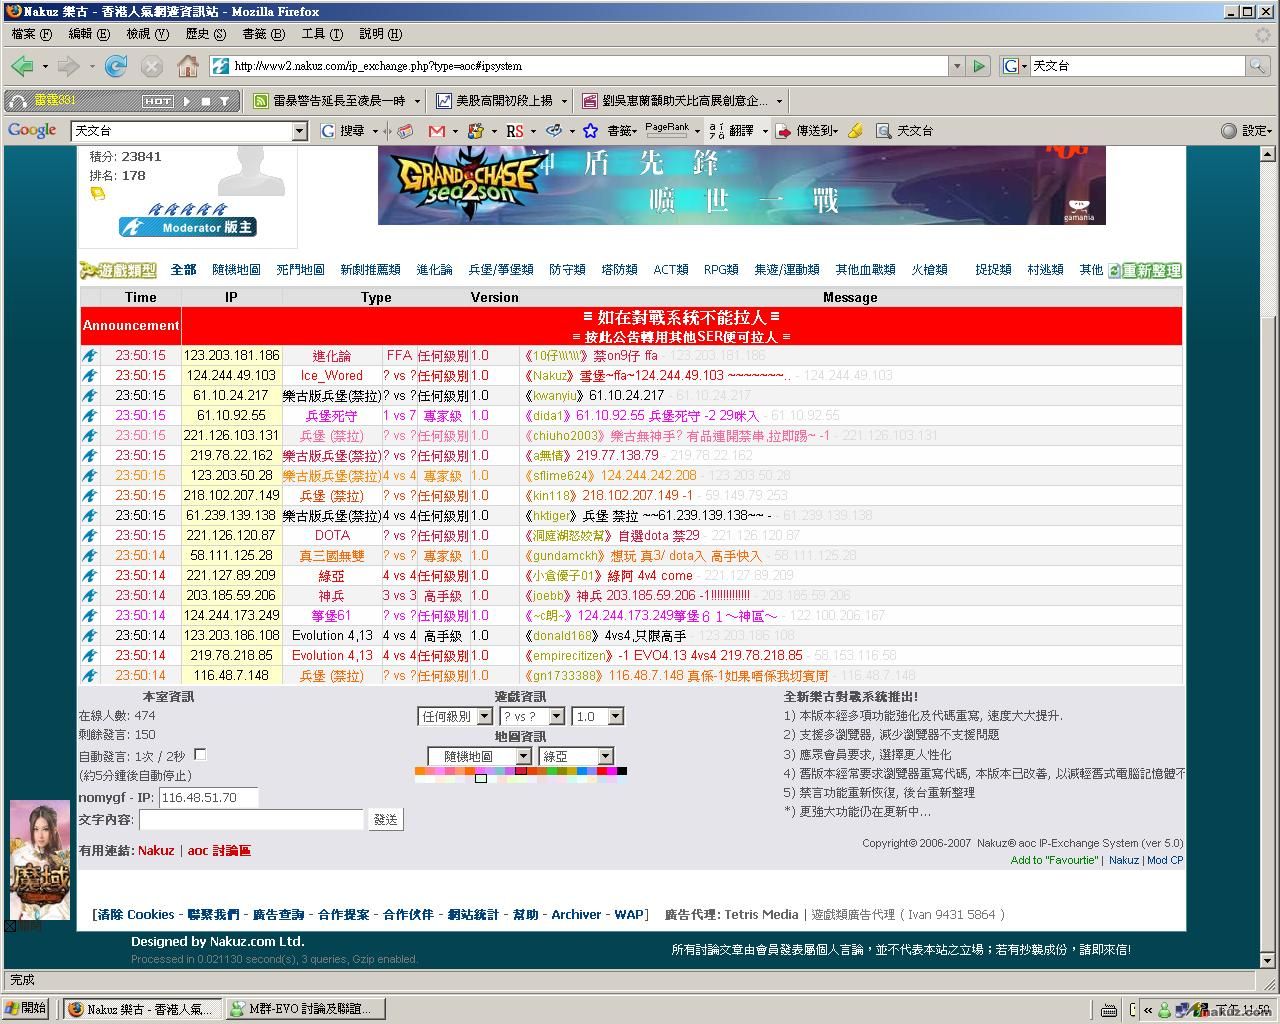Click the 搜尋 search button in Google toolbar
This screenshot has height=1024, width=1280.
[x=343, y=131]
